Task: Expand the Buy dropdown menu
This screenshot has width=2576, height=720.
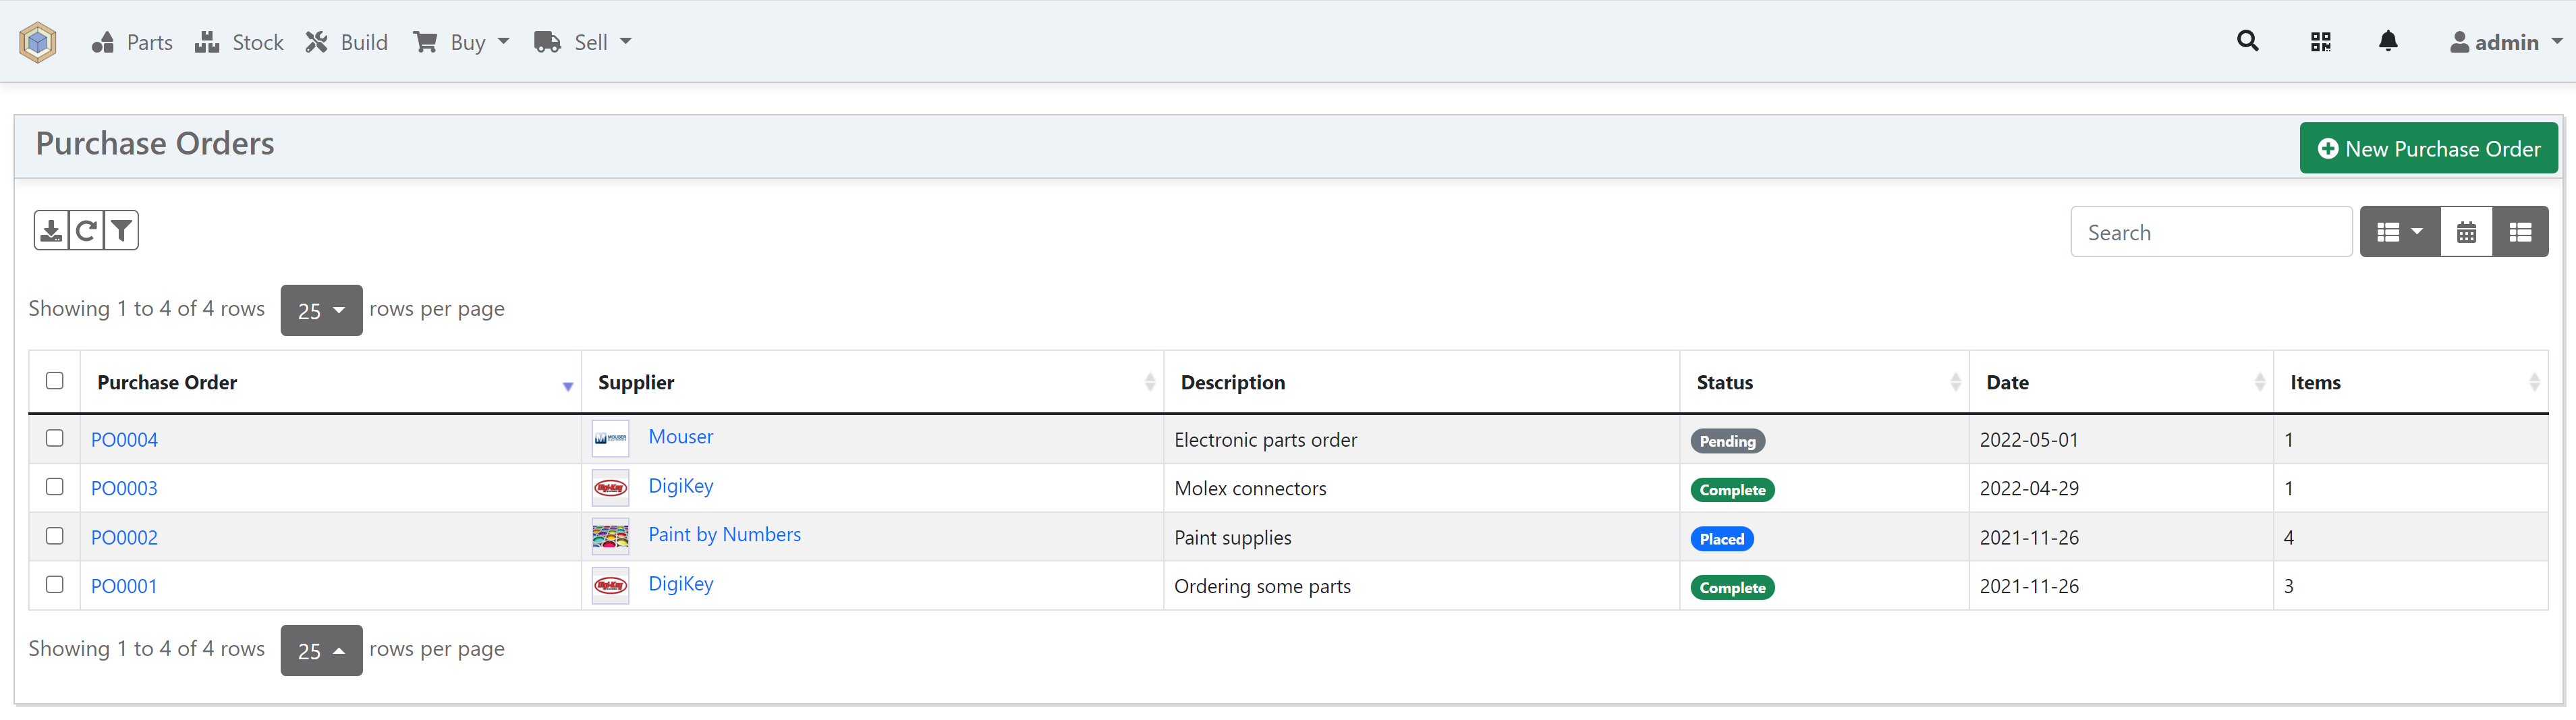Action: click(462, 42)
